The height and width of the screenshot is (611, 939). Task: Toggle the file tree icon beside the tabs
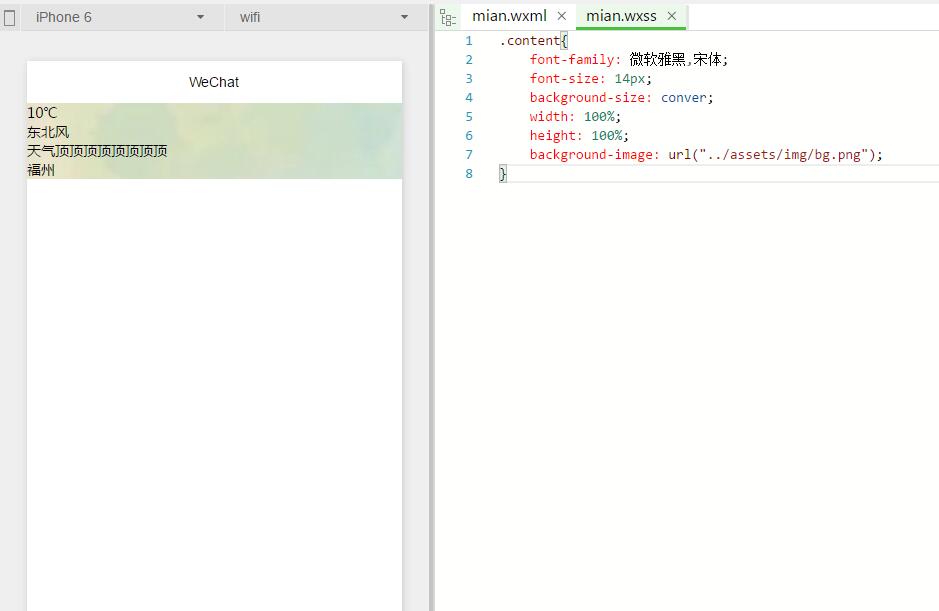pos(448,17)
